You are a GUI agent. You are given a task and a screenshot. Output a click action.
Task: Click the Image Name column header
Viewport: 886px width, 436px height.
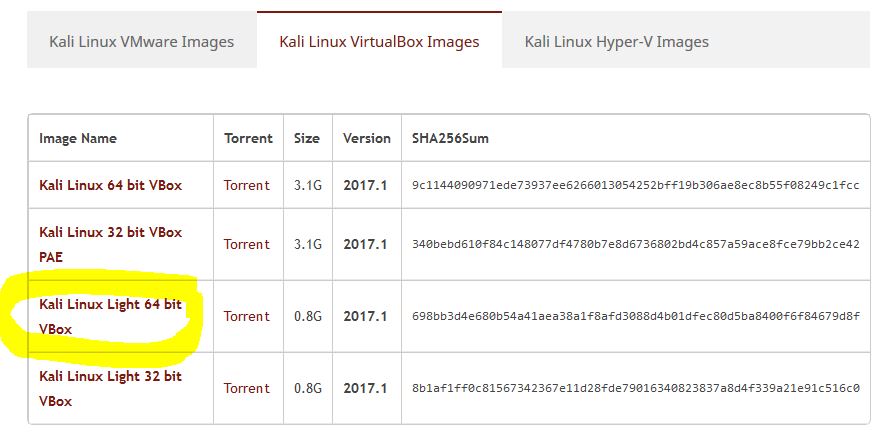[78, 138]
